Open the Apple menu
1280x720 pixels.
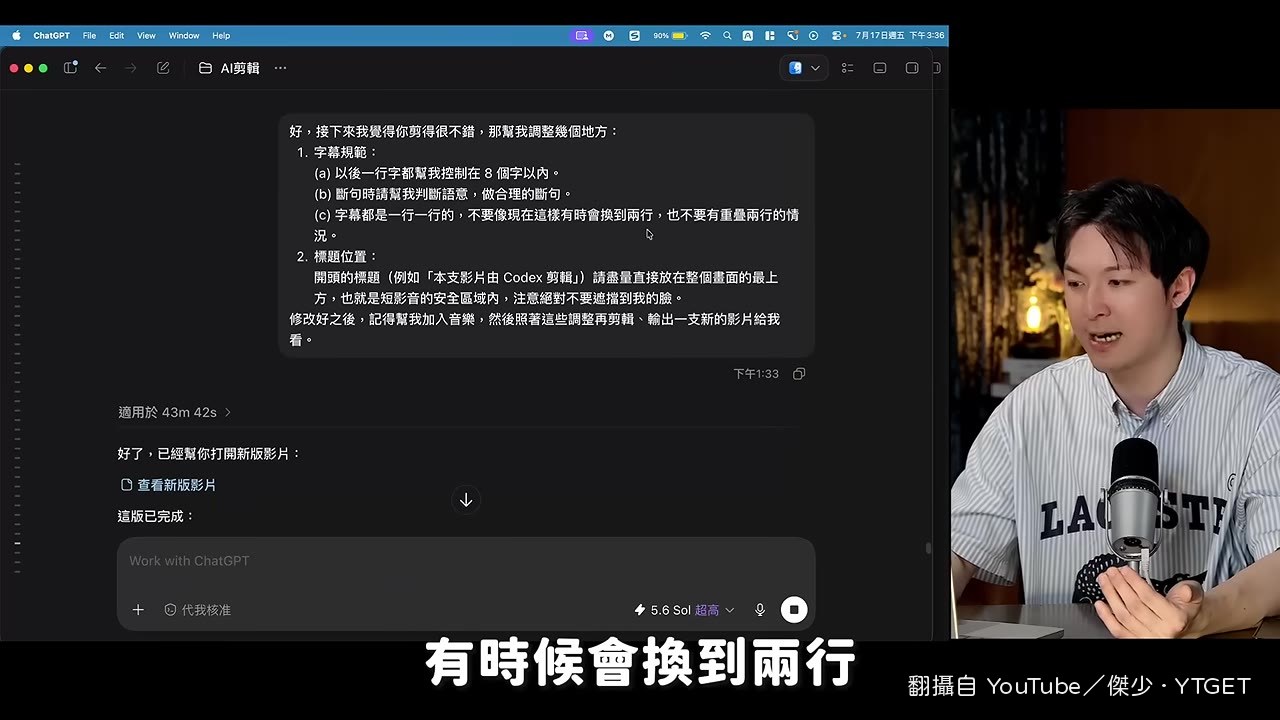(16, 35)
